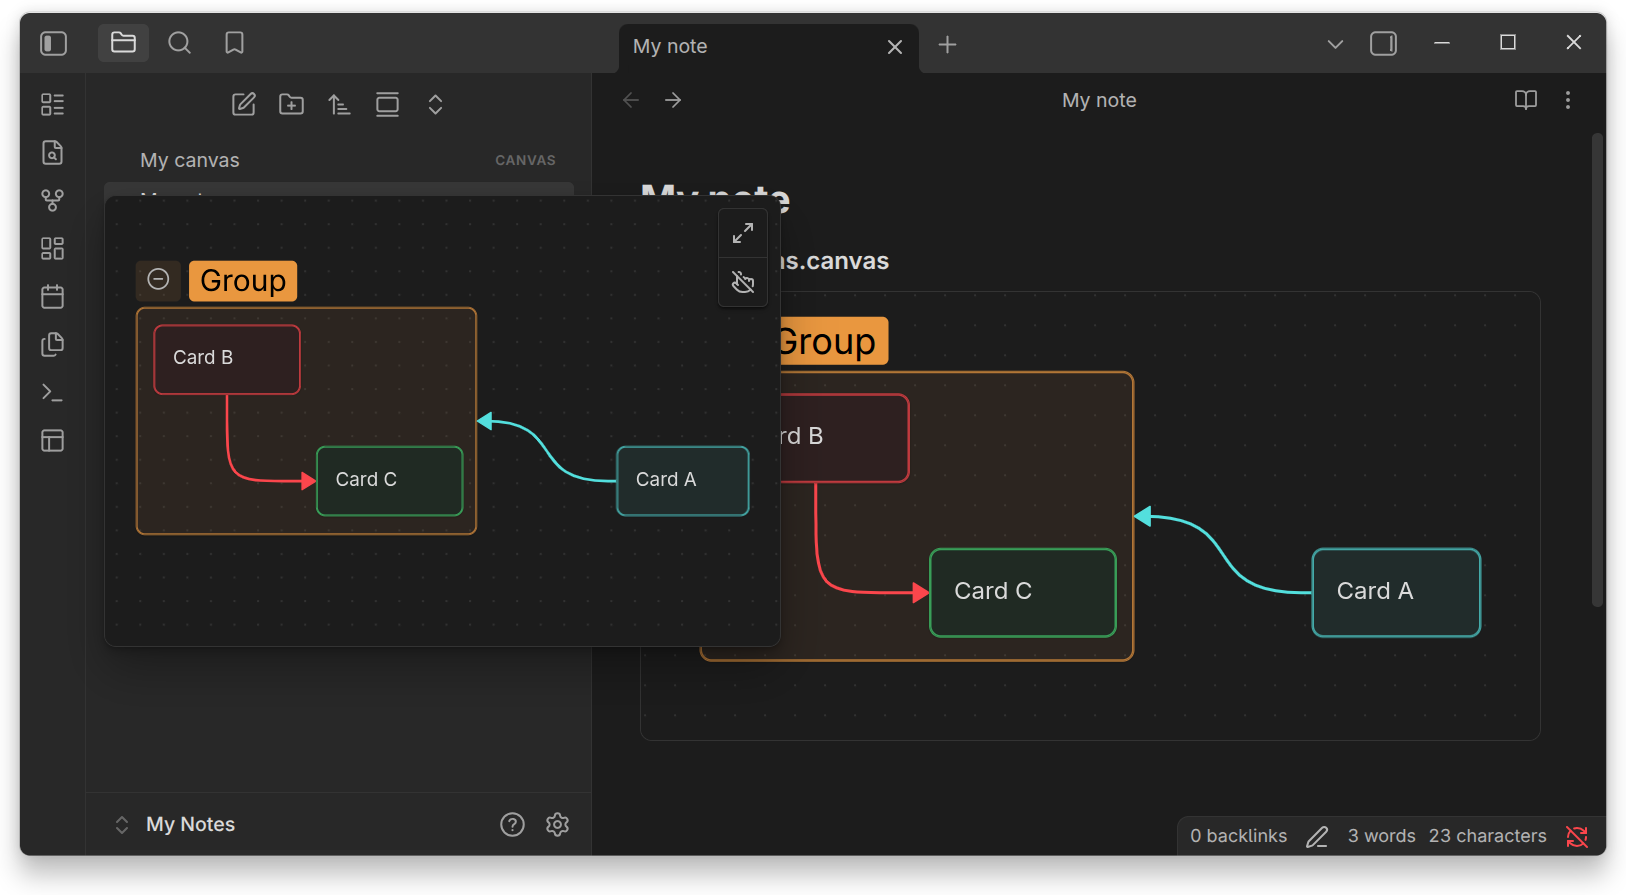Select Card A in hover preview
Image resolution: width=1627 pixels, height=895 pixels.
(683, 481)
